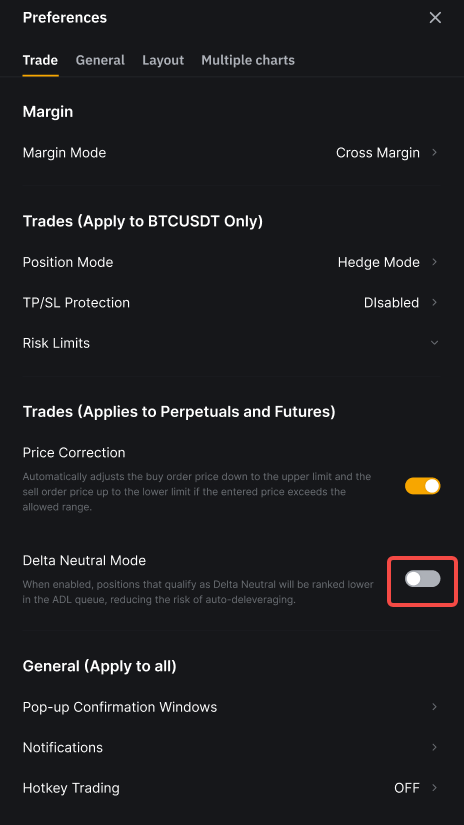464x825 pixels.
Task: Open the Pop-up Confirmation Windows label
Action: 120,707
